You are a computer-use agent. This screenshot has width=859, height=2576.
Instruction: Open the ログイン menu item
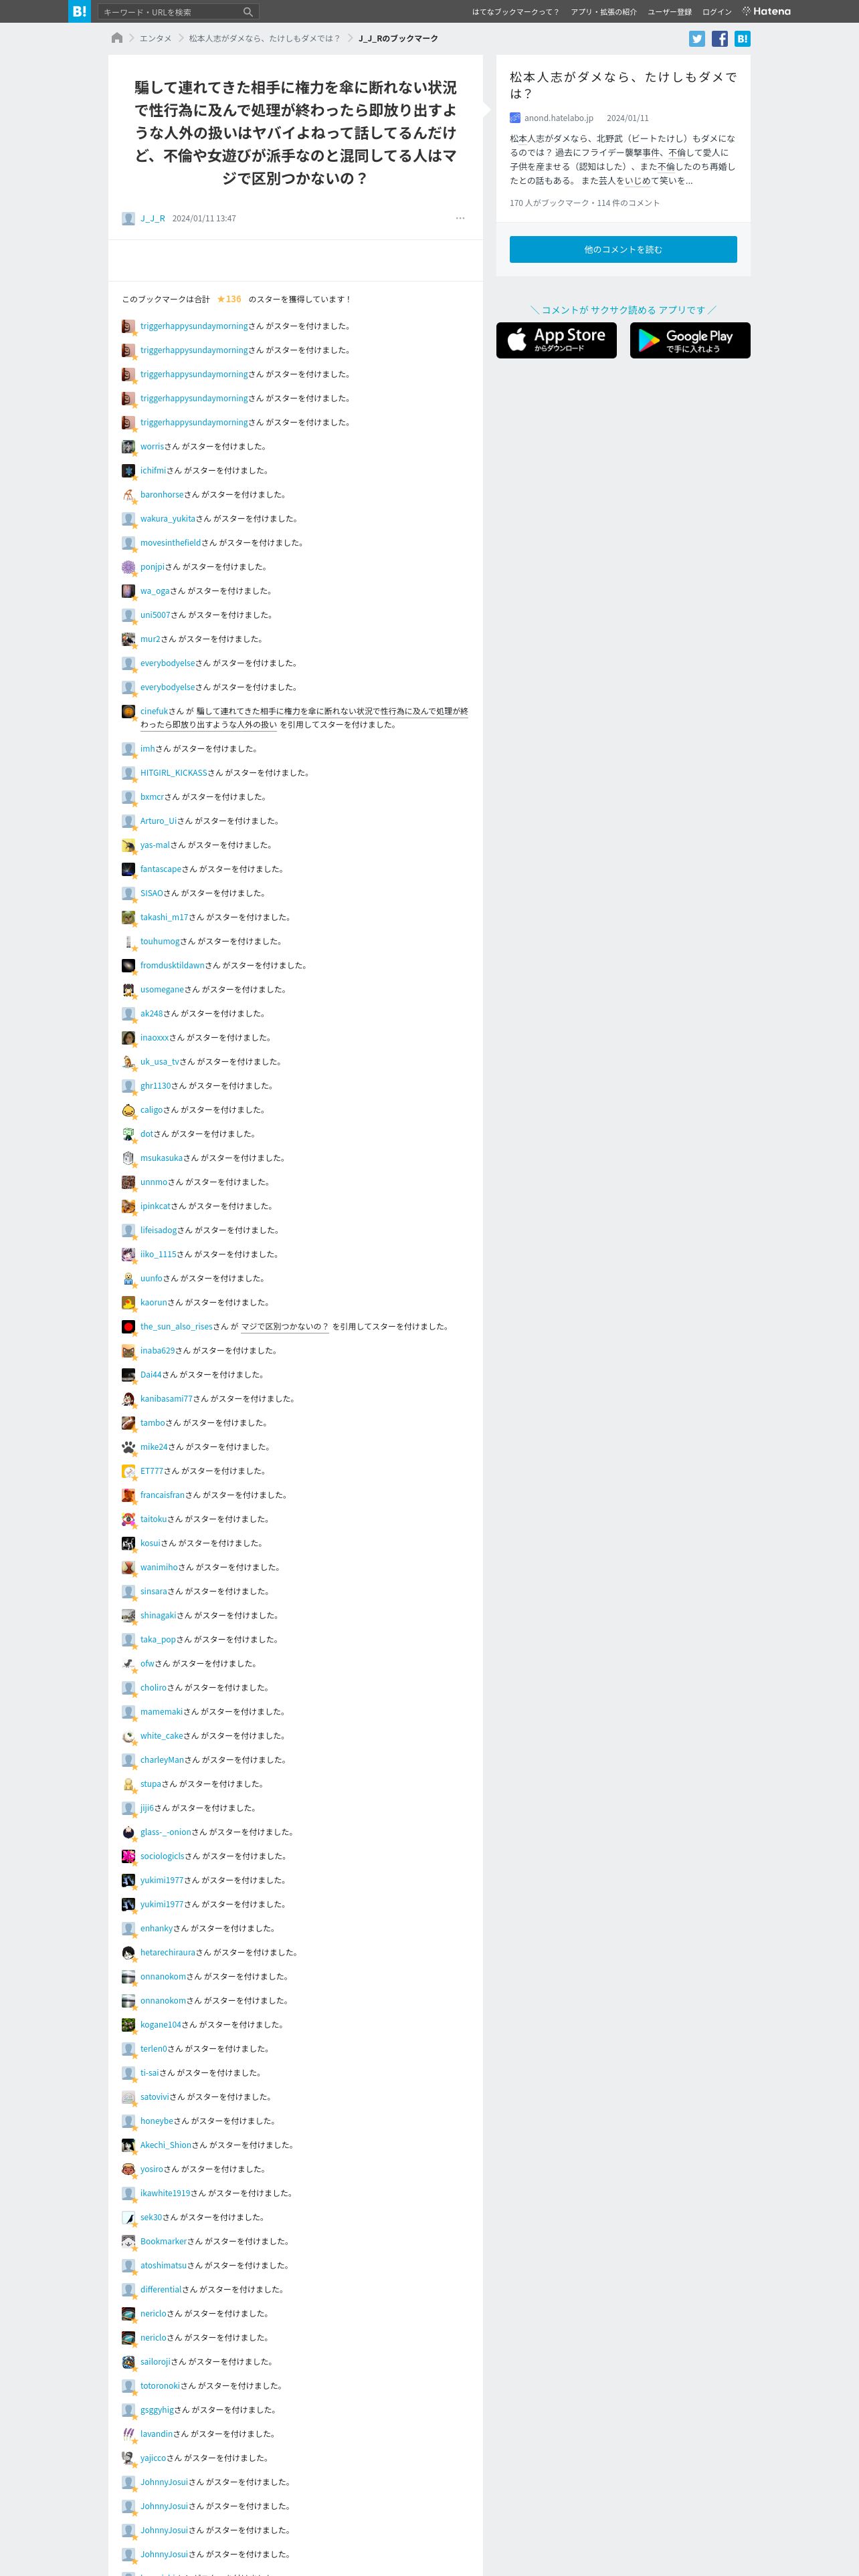pyautogui.click(x=717, y=12)
